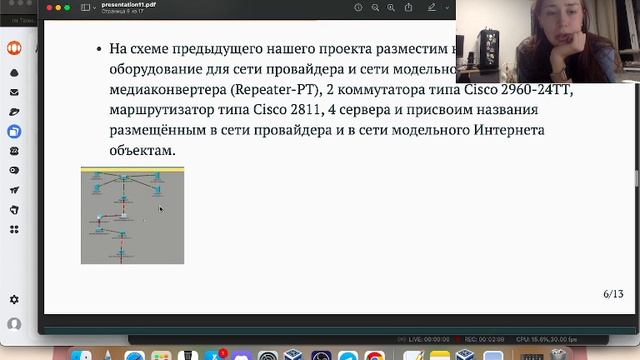This screenshot has width=640, height=360.
Task: Open the yellow Notes app in Dock
Action: tap(440, 355)
